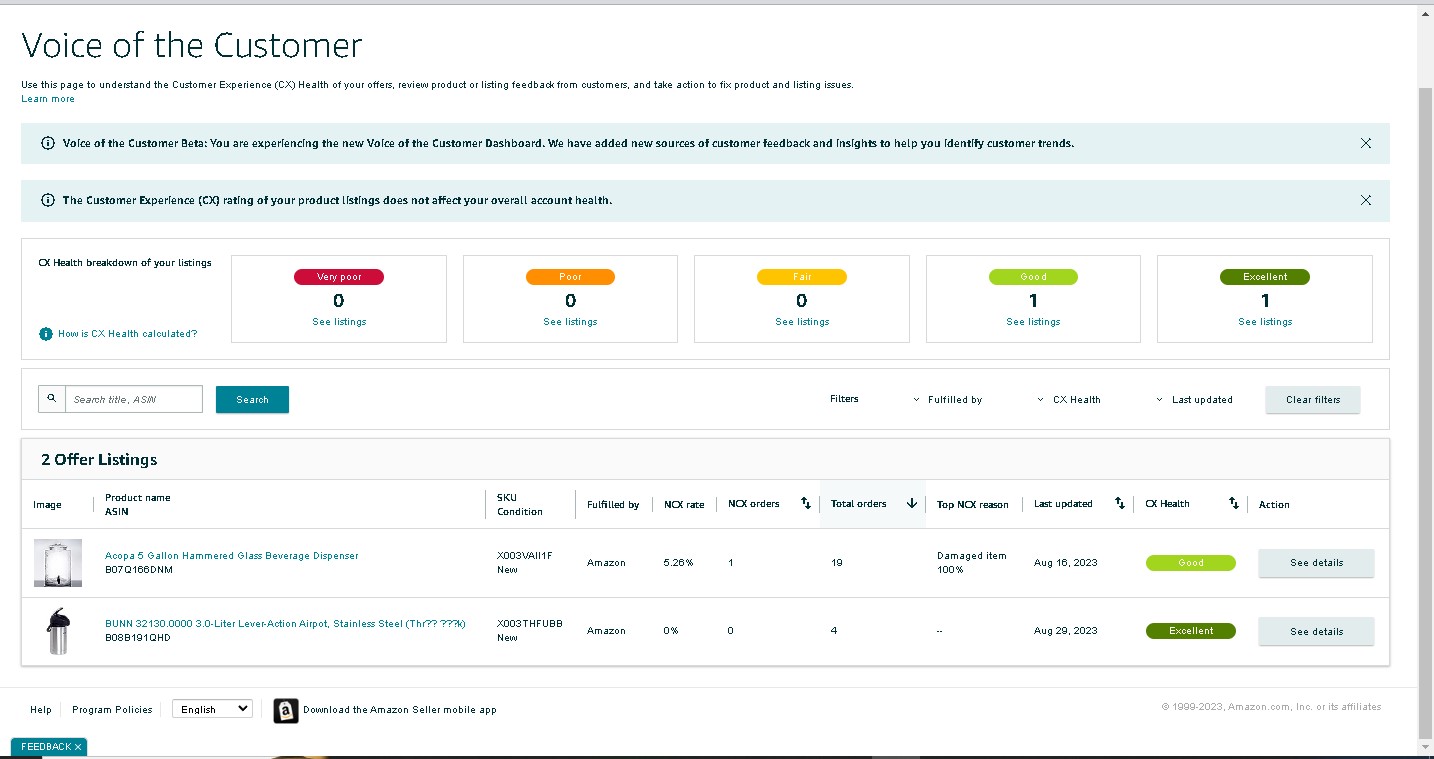Click the magnifier icon in the search box
This screenshot has width=1434, height=759.
tap(52, 398)
